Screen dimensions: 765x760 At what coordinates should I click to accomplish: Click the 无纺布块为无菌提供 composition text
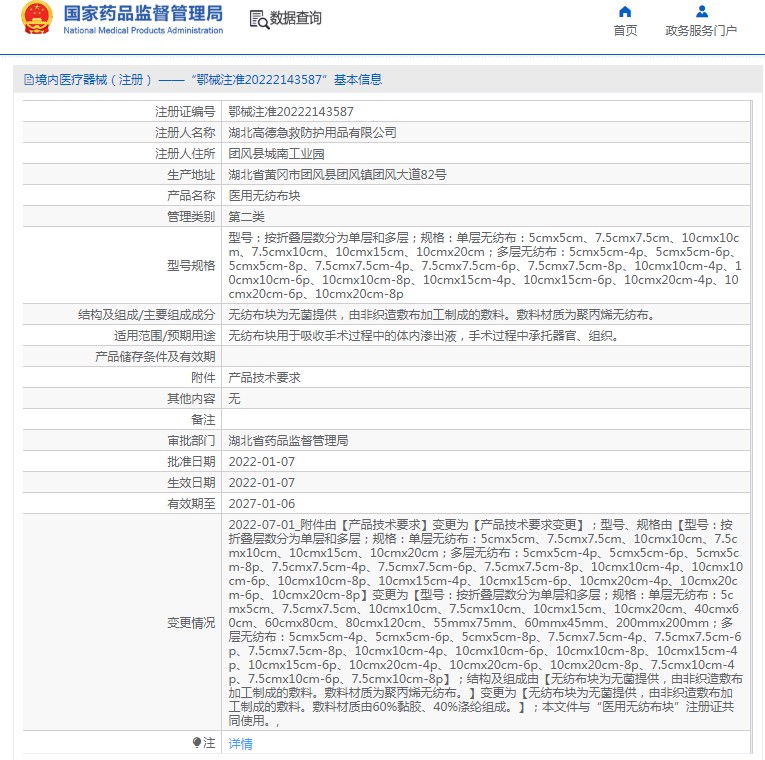(442, 315)
